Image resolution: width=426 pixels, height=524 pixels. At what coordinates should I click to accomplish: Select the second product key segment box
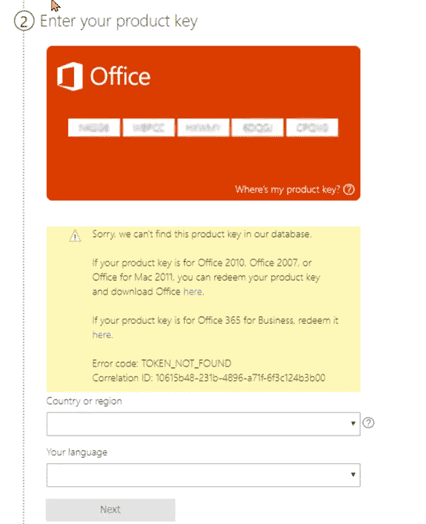click(149, 128)
